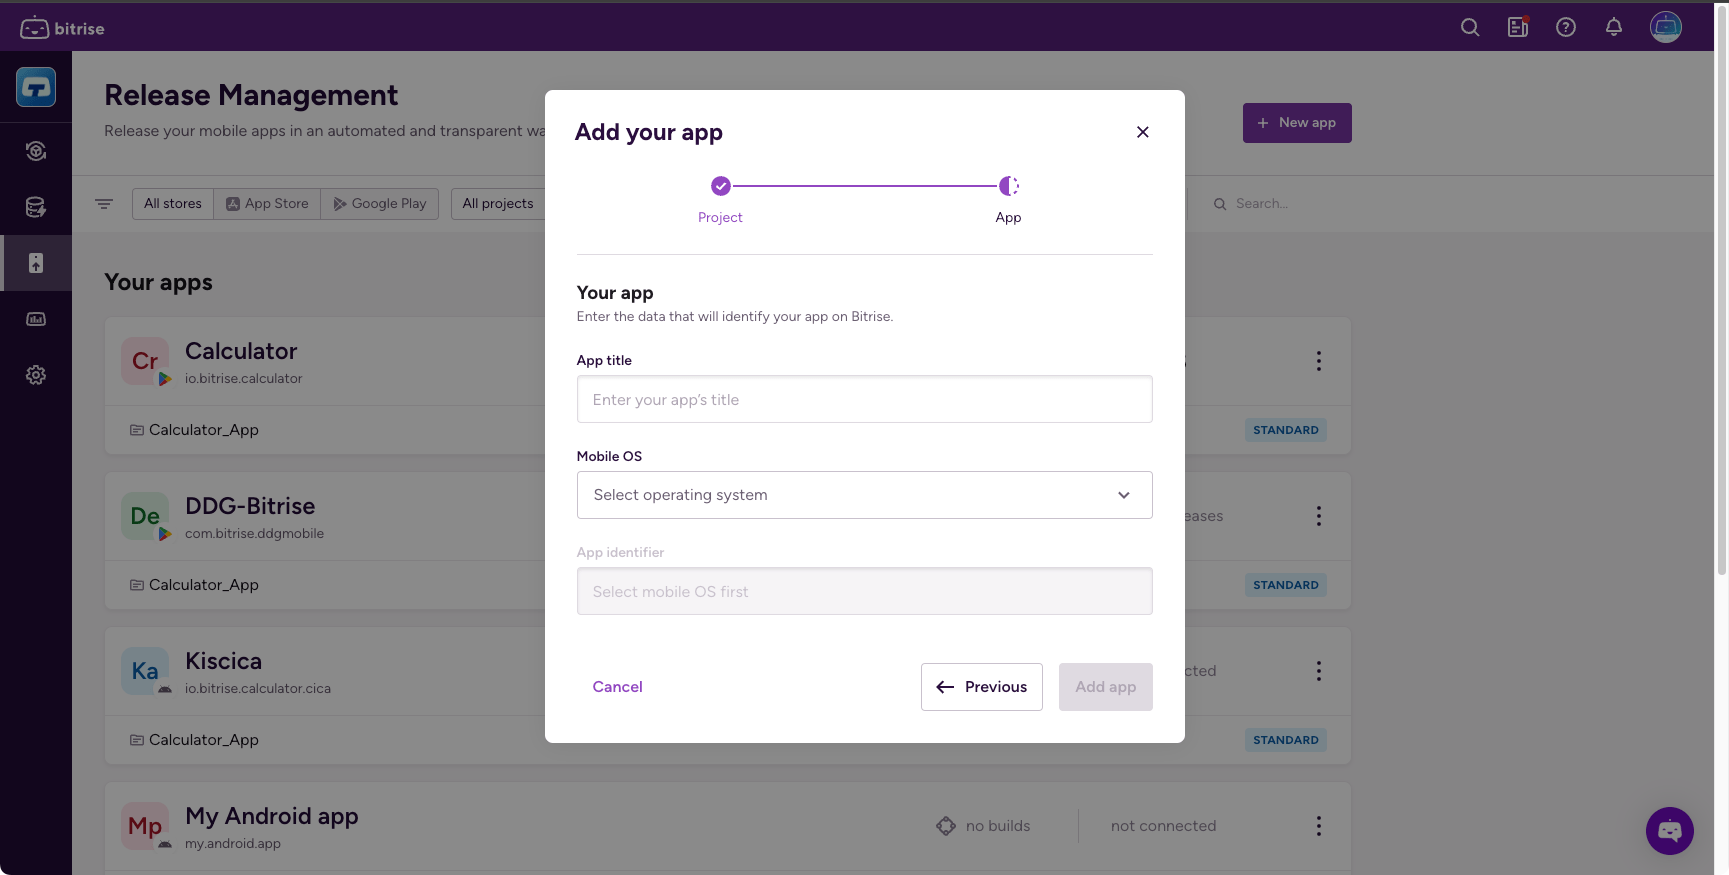Click the filter icon beside All stores
Image resolution: width=1729 pixels, height=875 pixels.
[104, 204]
